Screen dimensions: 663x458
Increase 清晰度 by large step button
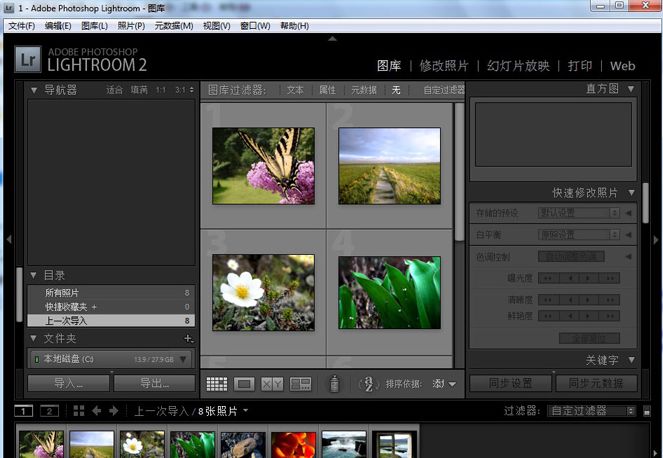click(610, 300)
